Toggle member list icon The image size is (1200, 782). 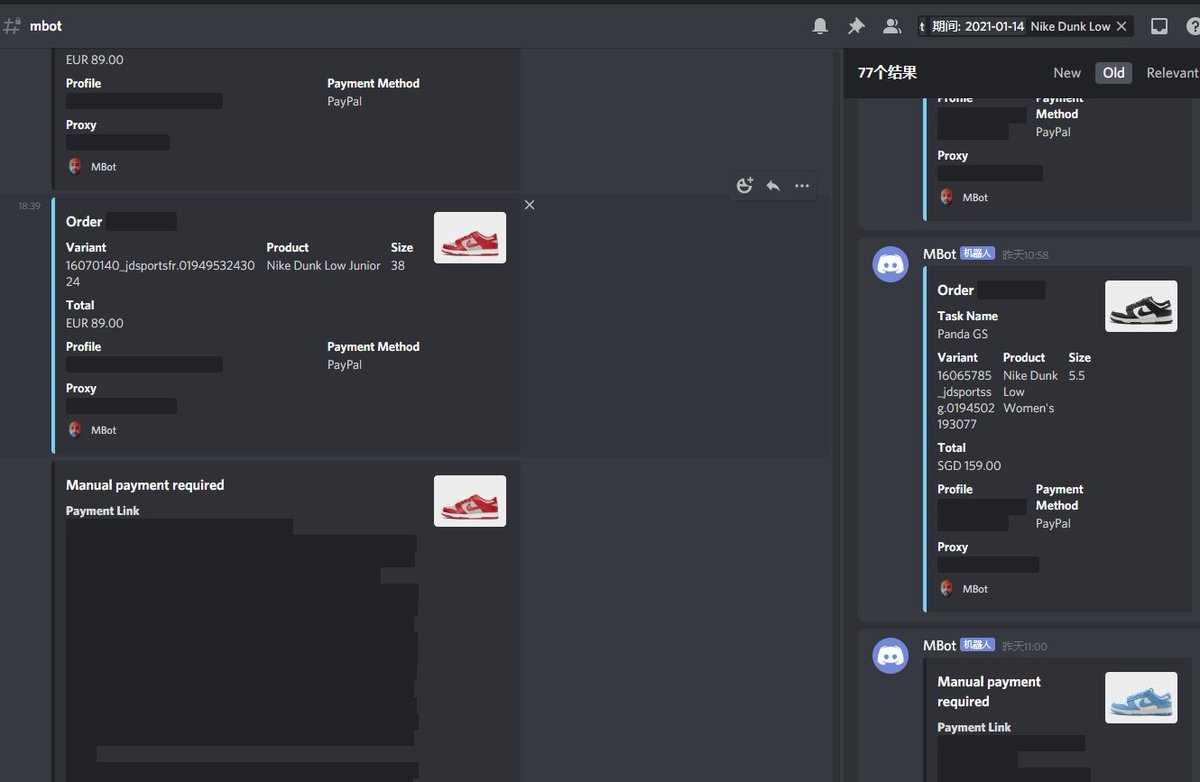tap(892, 26)
